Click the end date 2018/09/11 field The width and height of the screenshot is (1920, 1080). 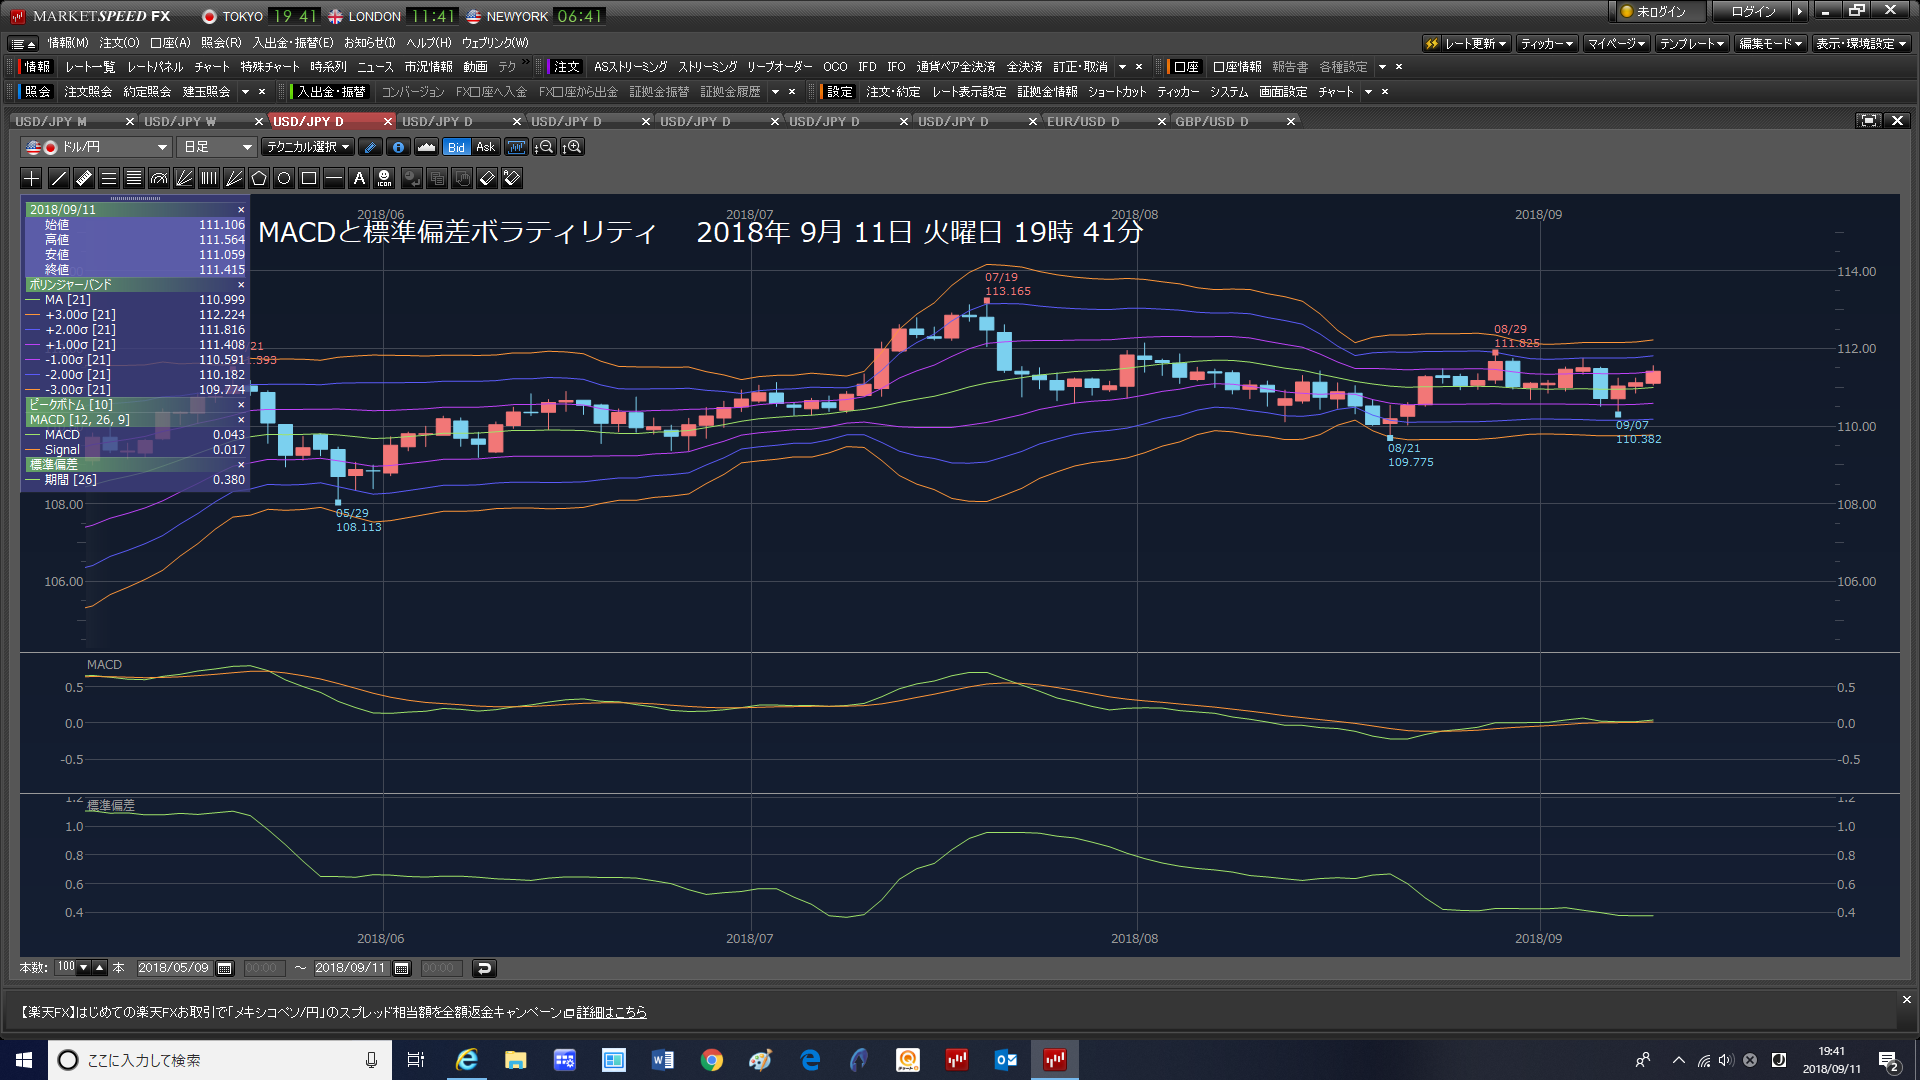350,968
